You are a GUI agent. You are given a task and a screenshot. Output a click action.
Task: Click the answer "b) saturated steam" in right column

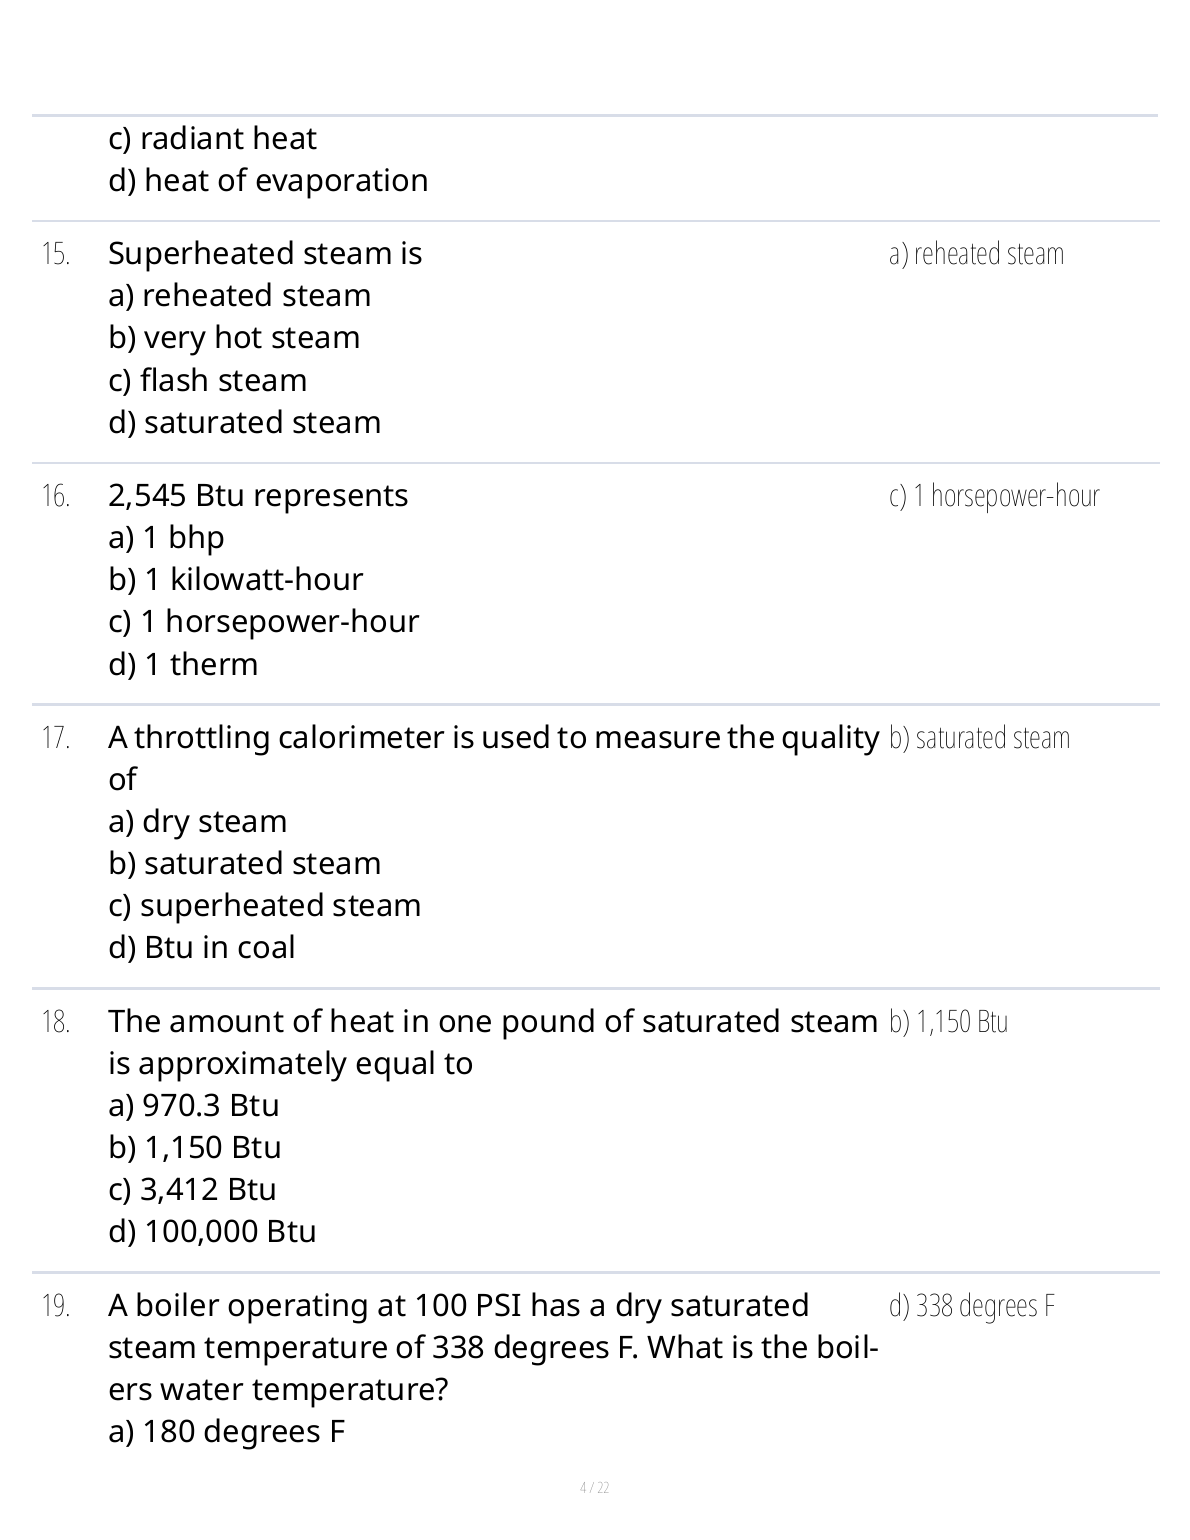tap(979, 738)
